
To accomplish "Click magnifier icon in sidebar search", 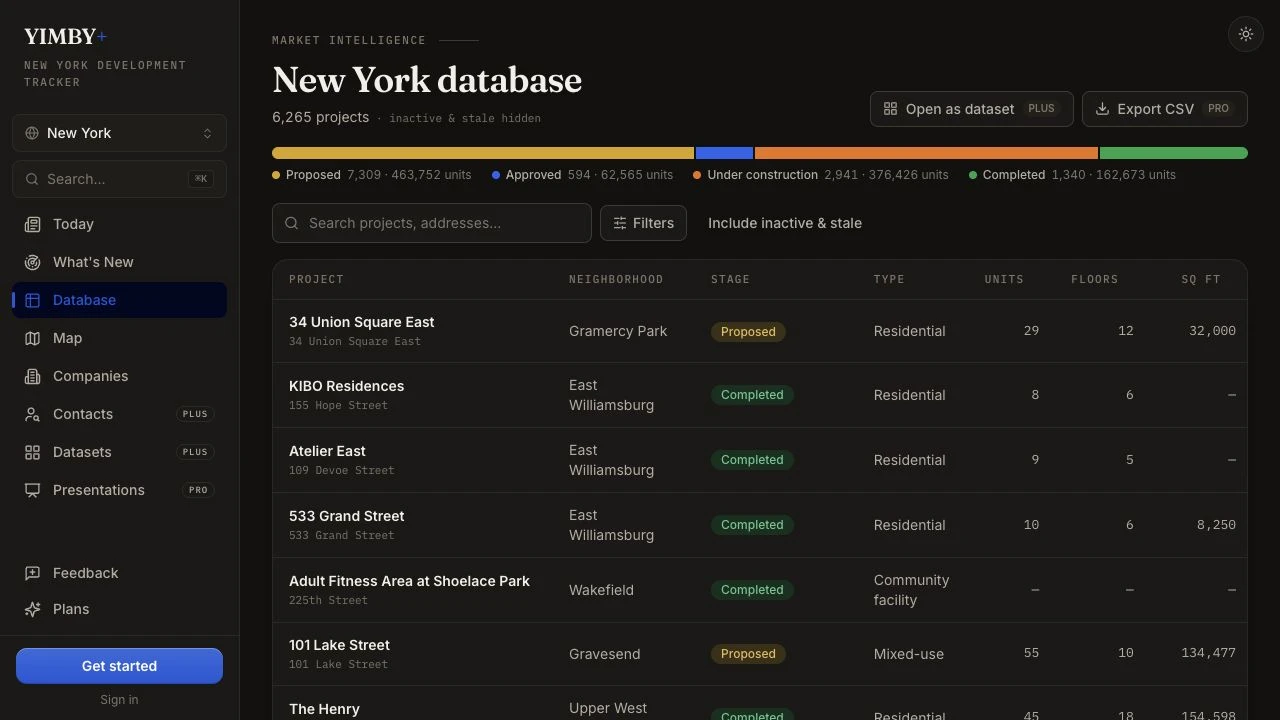I will (32, 179).
